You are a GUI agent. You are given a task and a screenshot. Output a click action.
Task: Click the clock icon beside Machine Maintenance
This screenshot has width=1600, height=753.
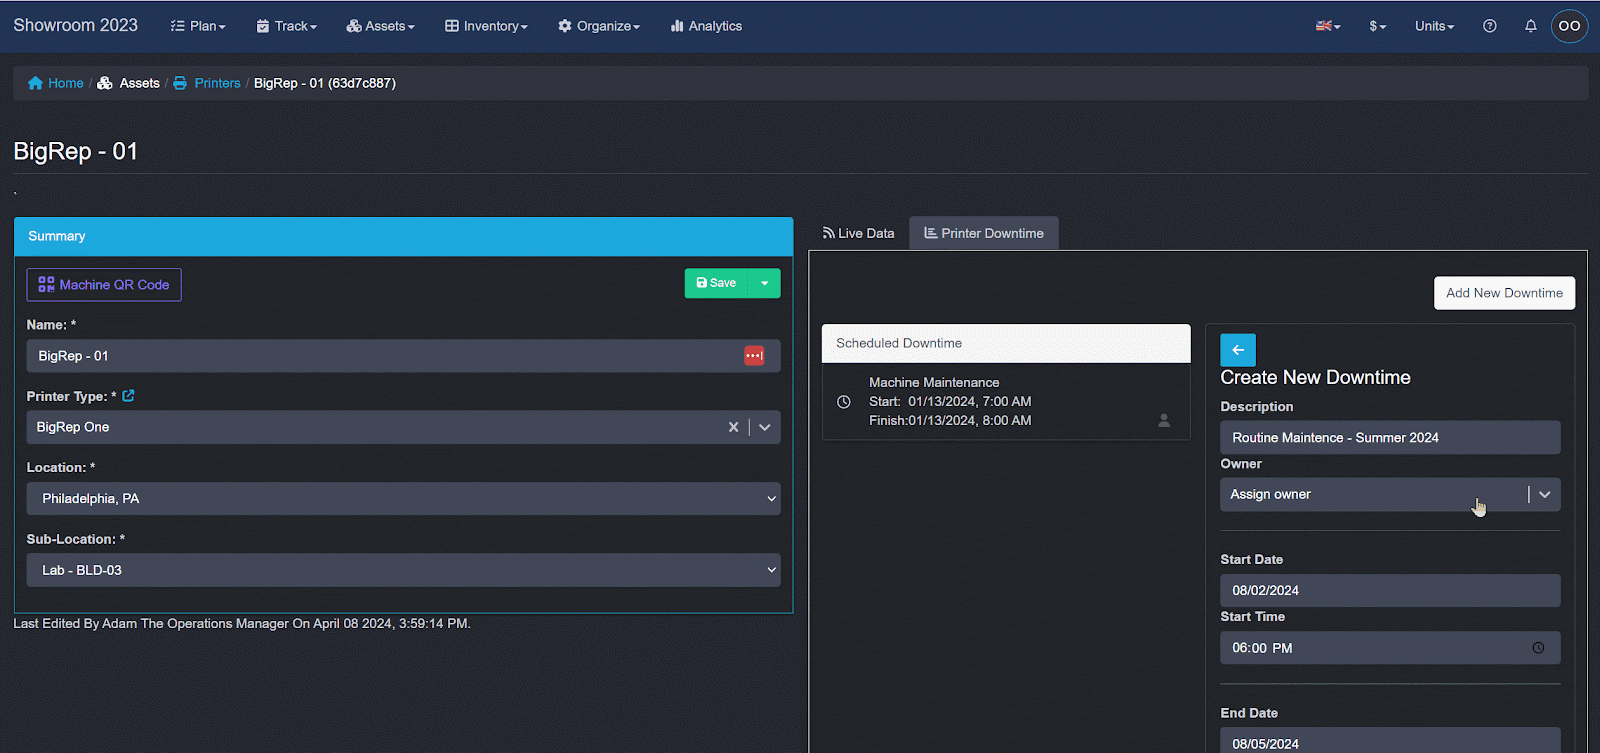(x=844, y=402)
